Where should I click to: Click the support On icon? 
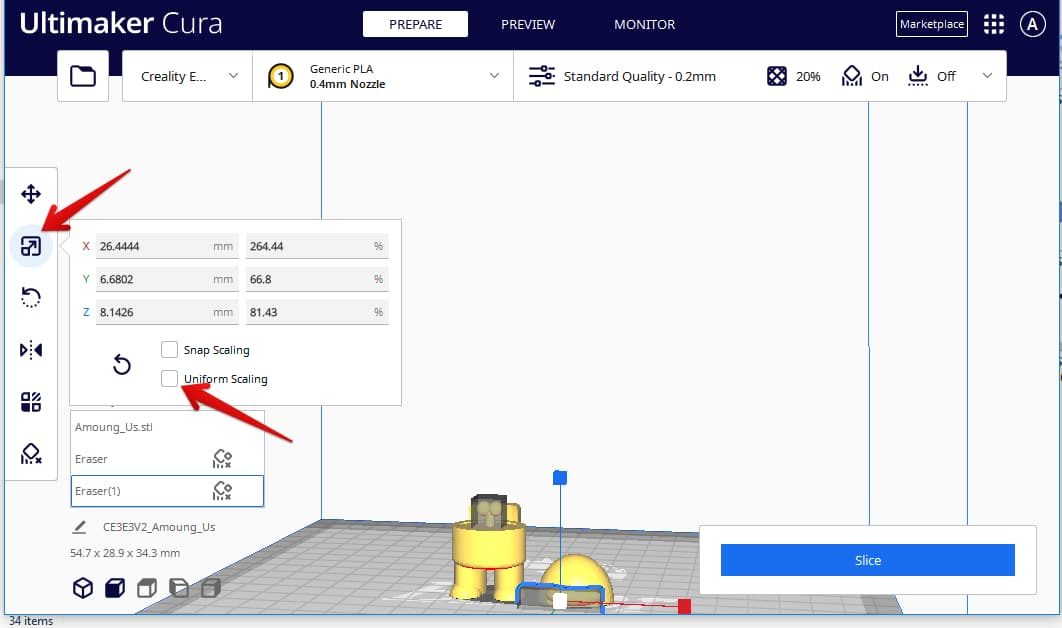(x=851, y=76)
